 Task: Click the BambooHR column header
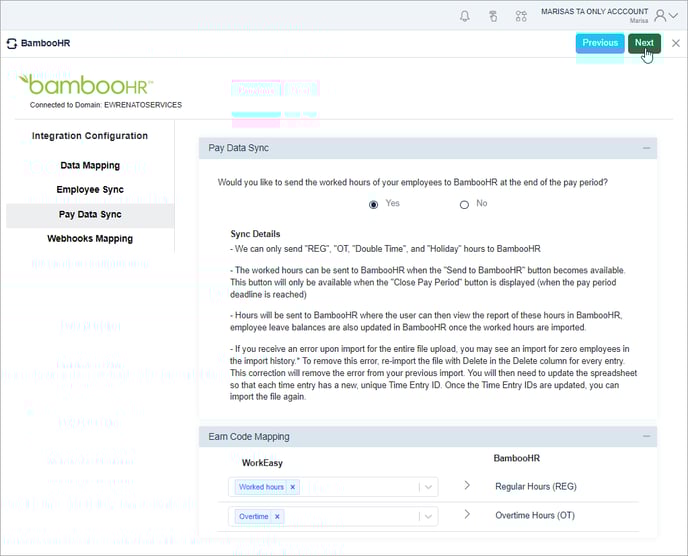(516, 458)
